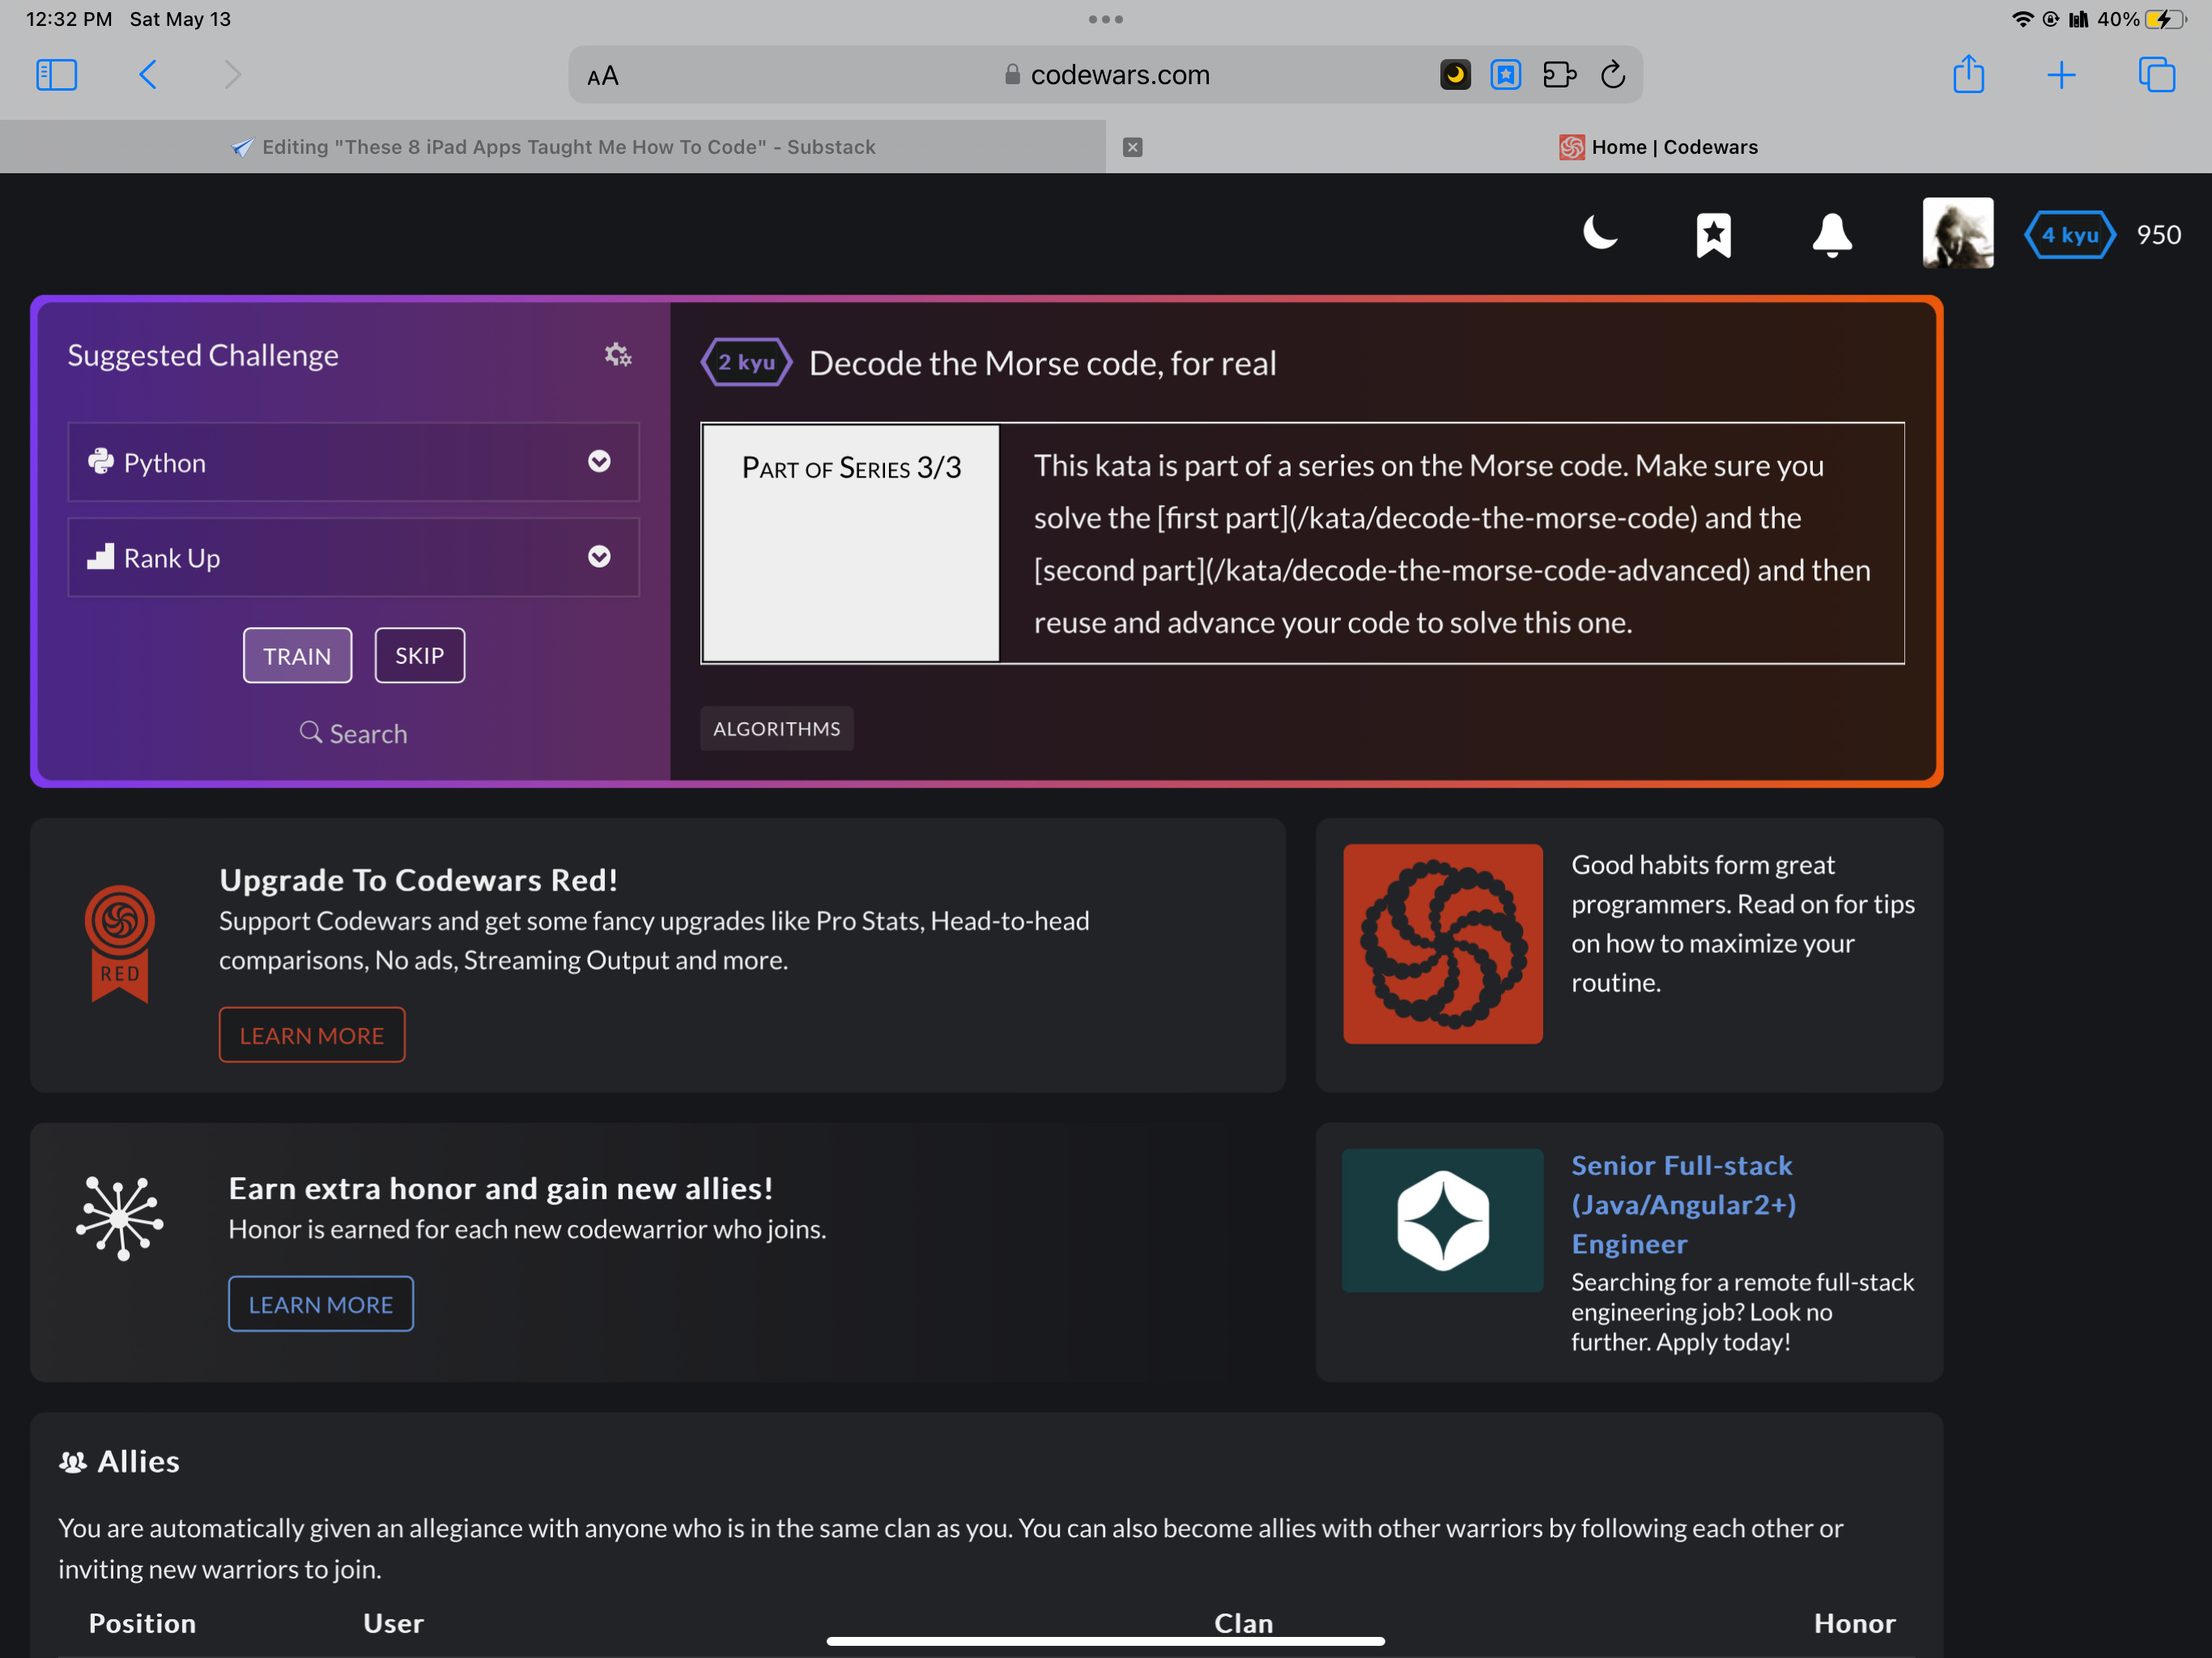Click the moon extension in address bar
This screenshot has height=1658, width=2212.
pos(1455,75)
